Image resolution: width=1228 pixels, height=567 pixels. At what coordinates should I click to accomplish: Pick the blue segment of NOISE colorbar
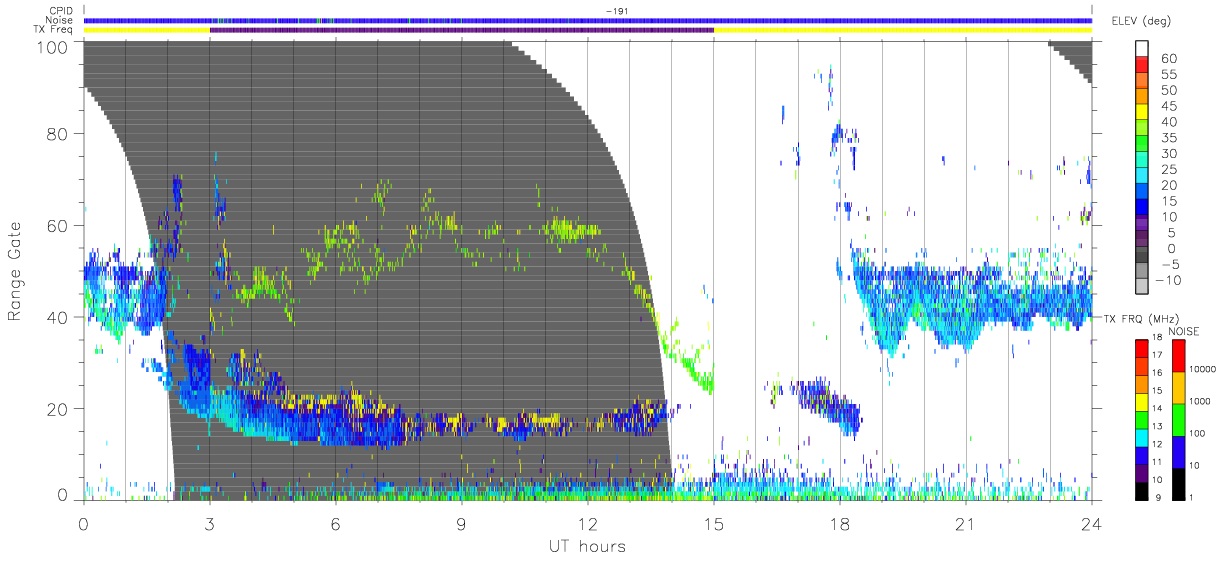pos(1178,451)
